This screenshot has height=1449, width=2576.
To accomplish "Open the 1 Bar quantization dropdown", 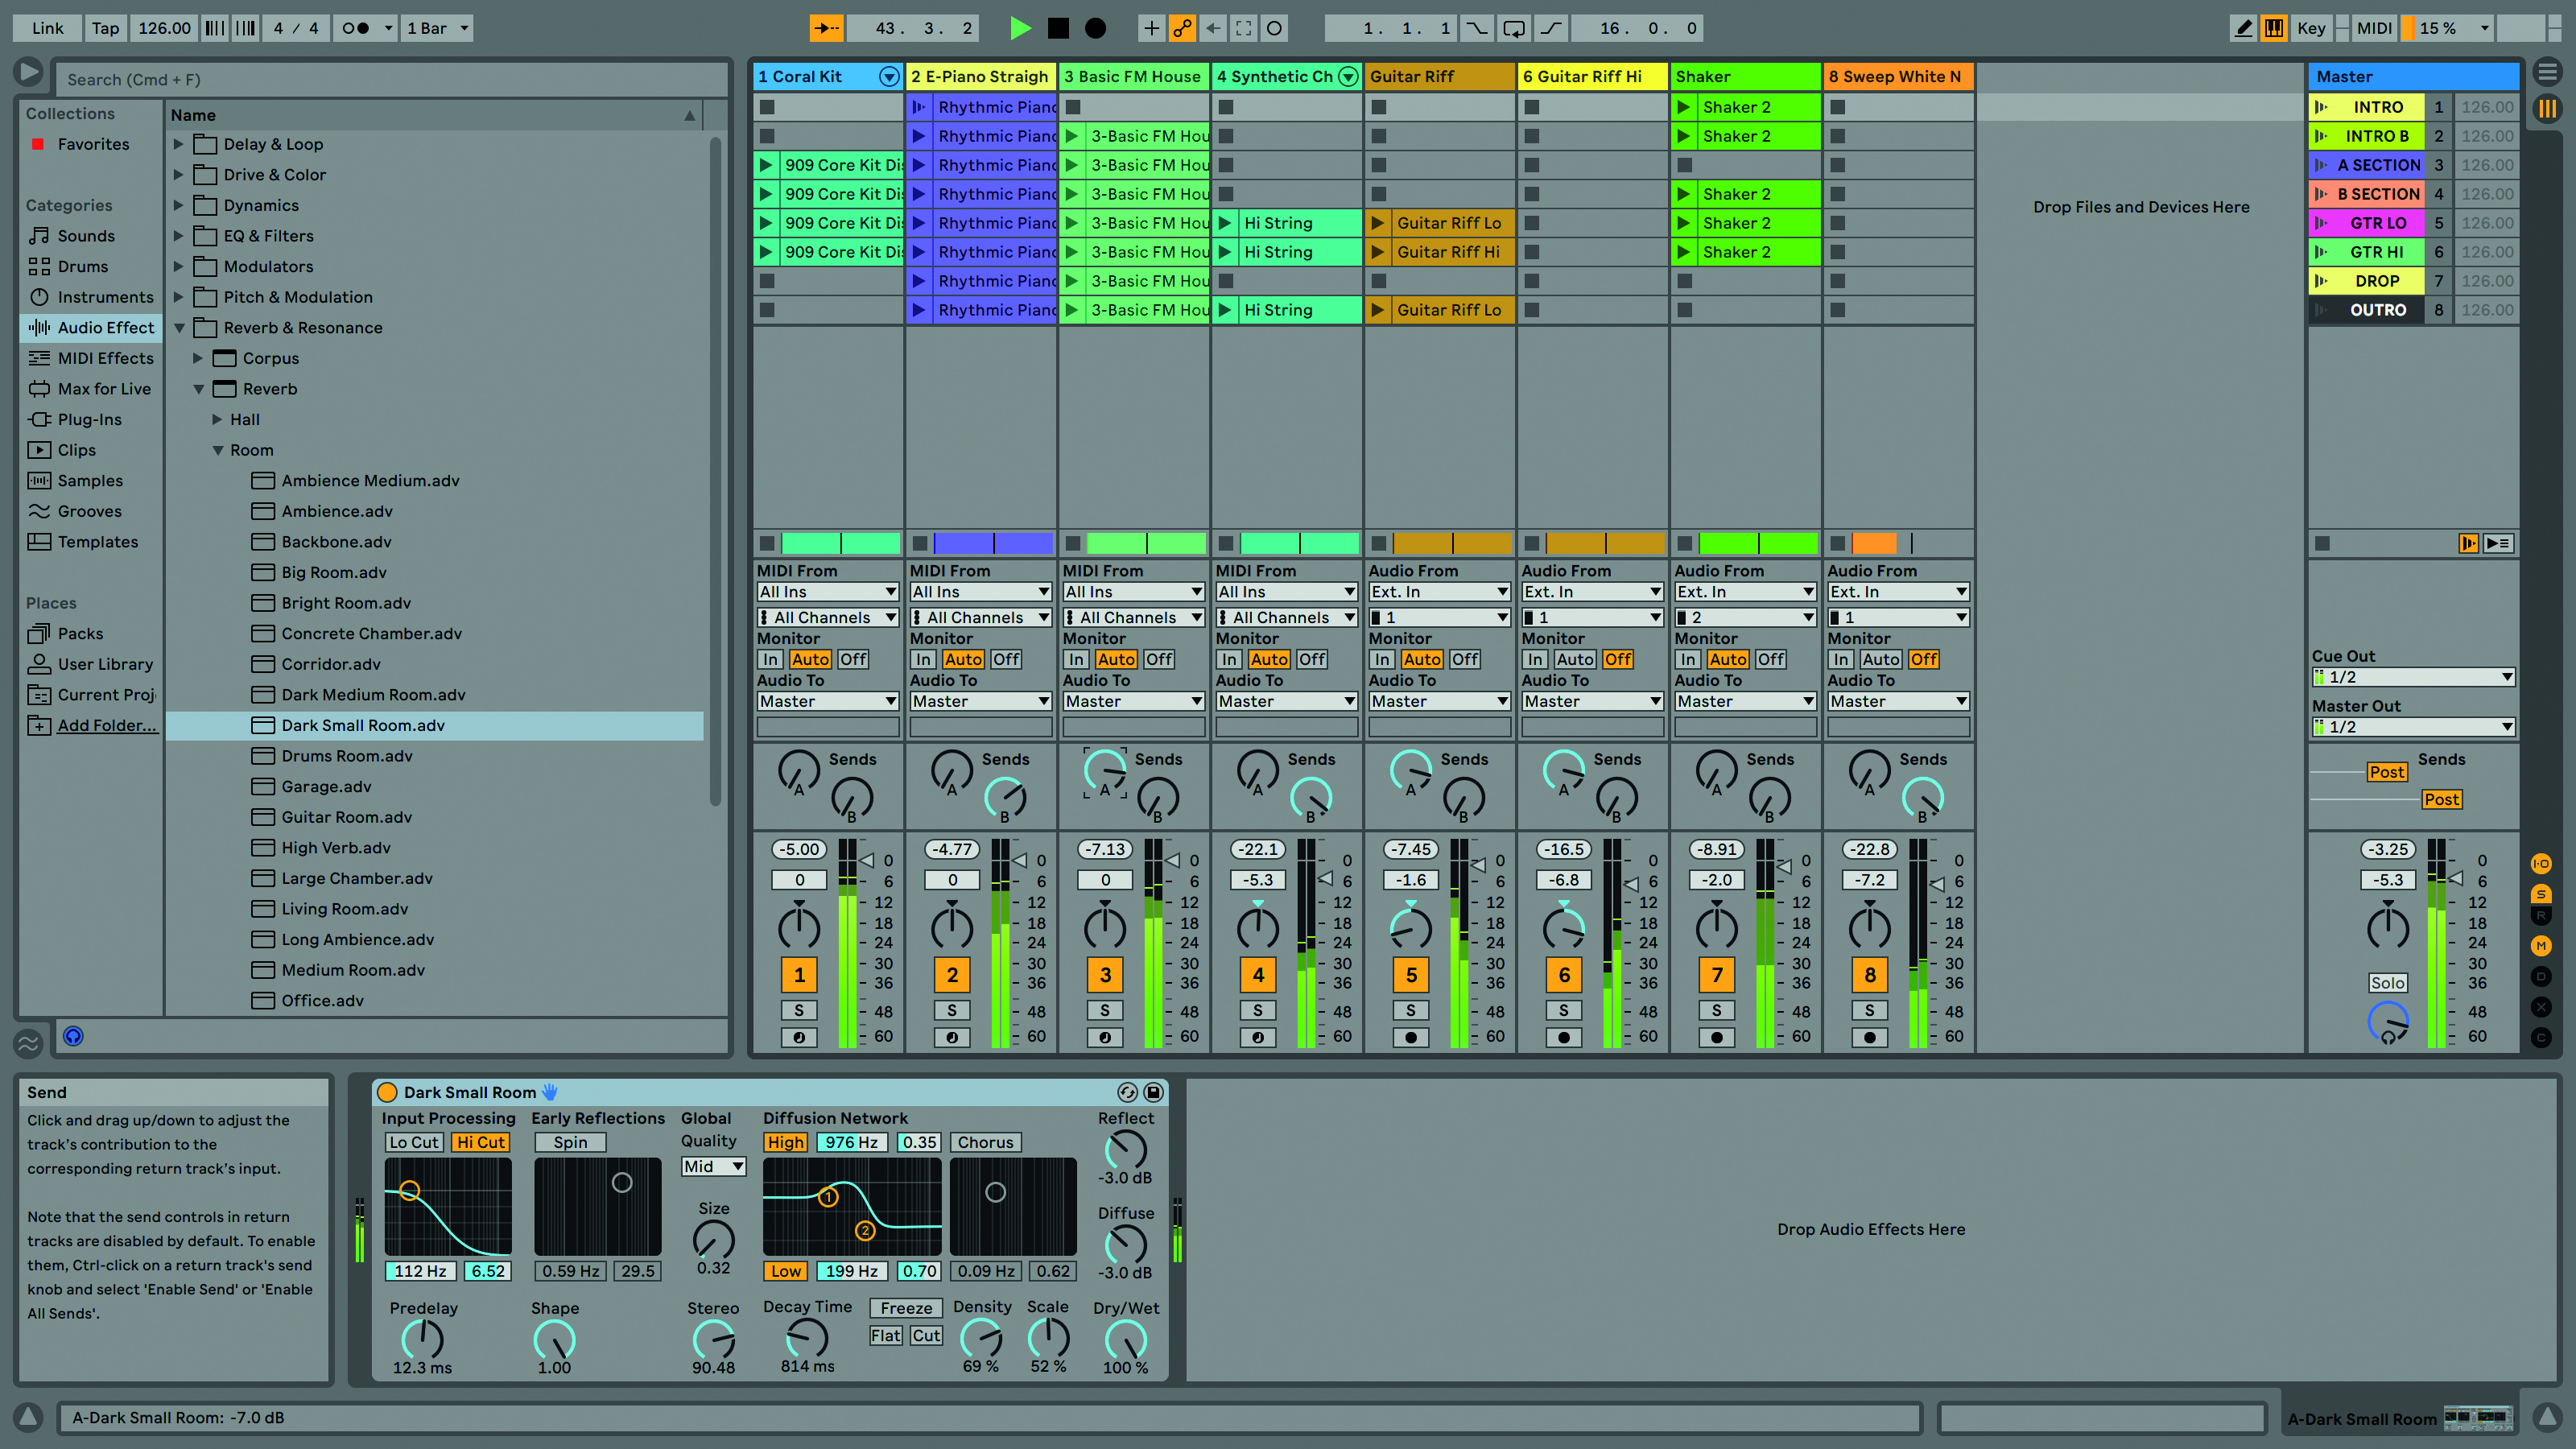I will point(438,28).
